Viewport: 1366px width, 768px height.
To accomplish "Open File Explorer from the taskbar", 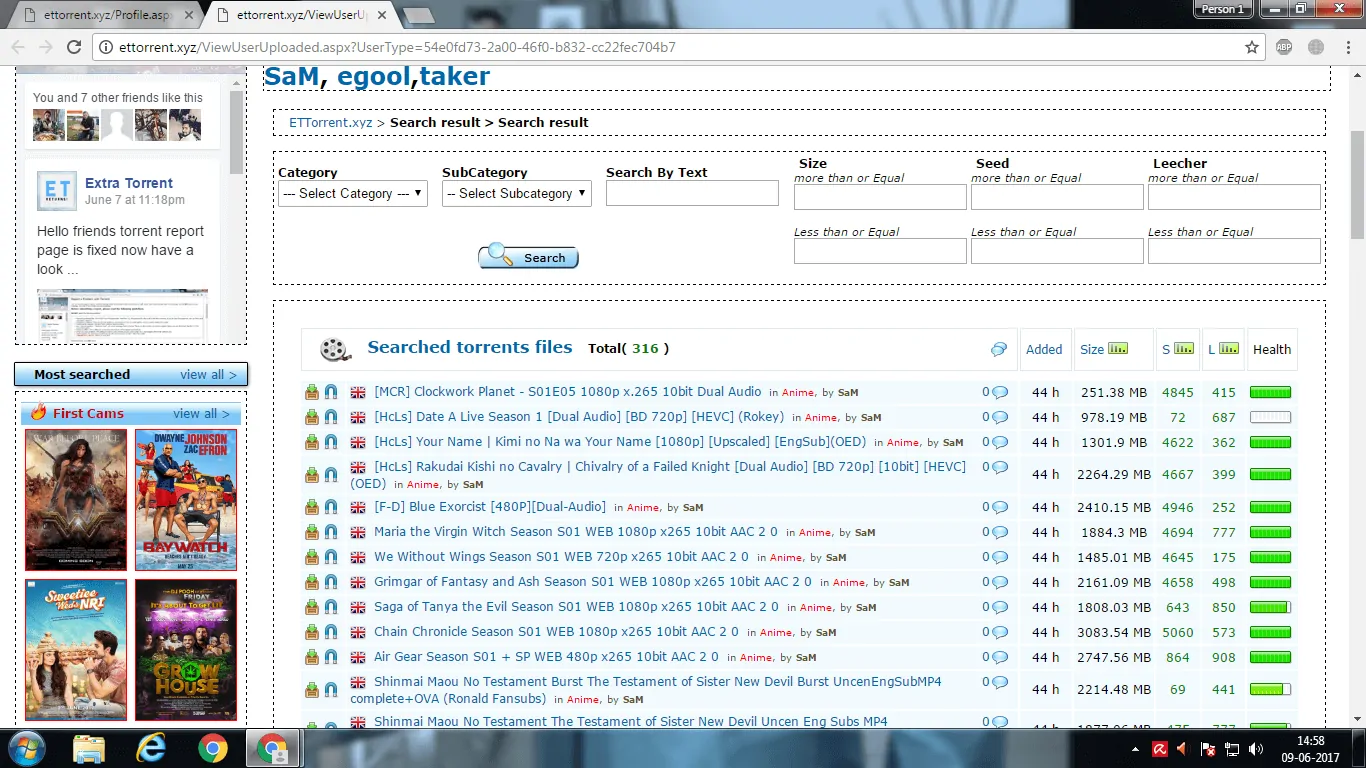I will (89, 748).
